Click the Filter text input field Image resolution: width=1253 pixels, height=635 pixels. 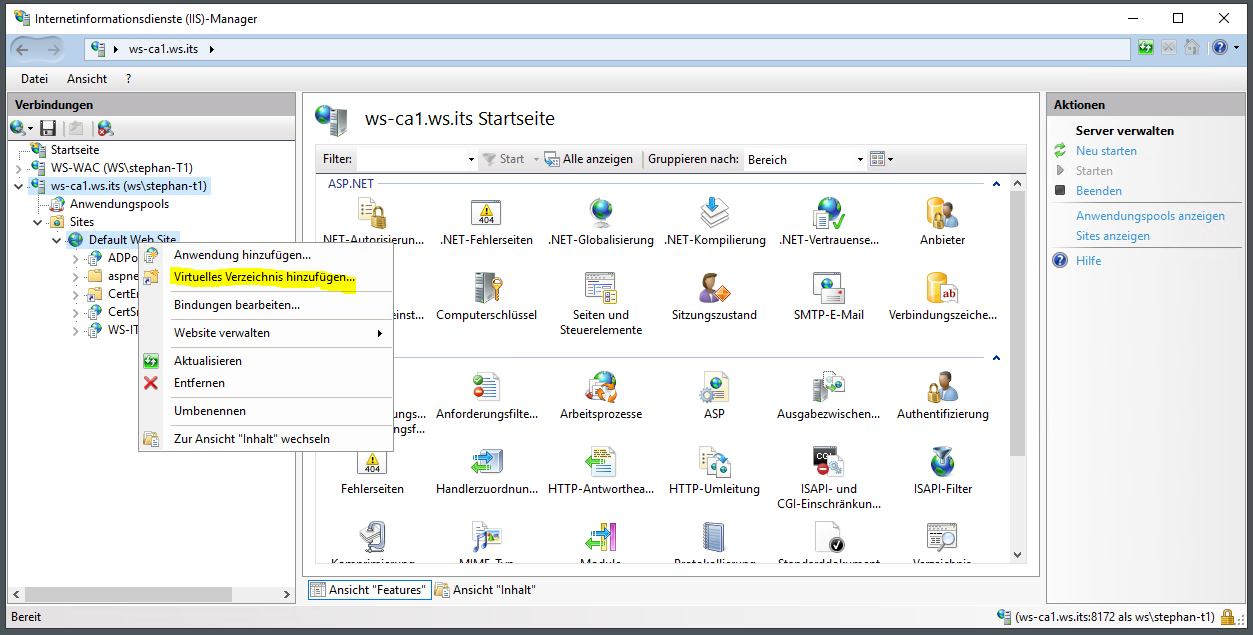(x=410, y=159)
